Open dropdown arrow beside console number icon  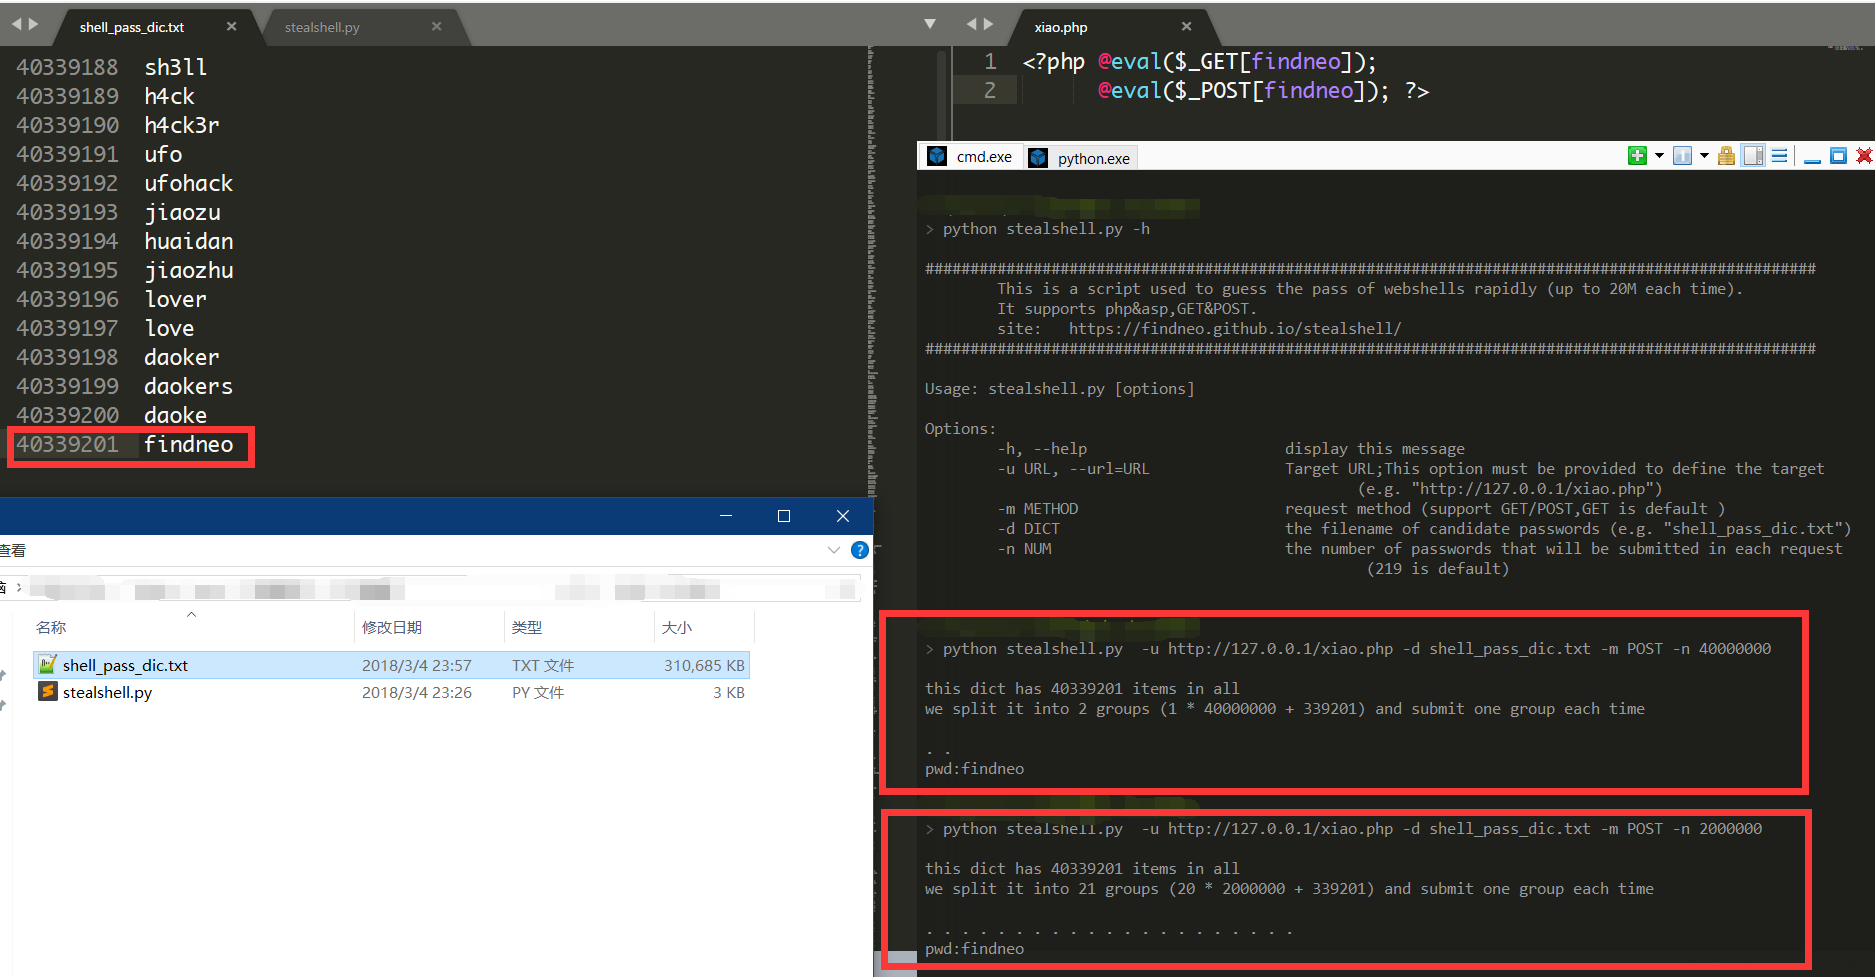1704,156
